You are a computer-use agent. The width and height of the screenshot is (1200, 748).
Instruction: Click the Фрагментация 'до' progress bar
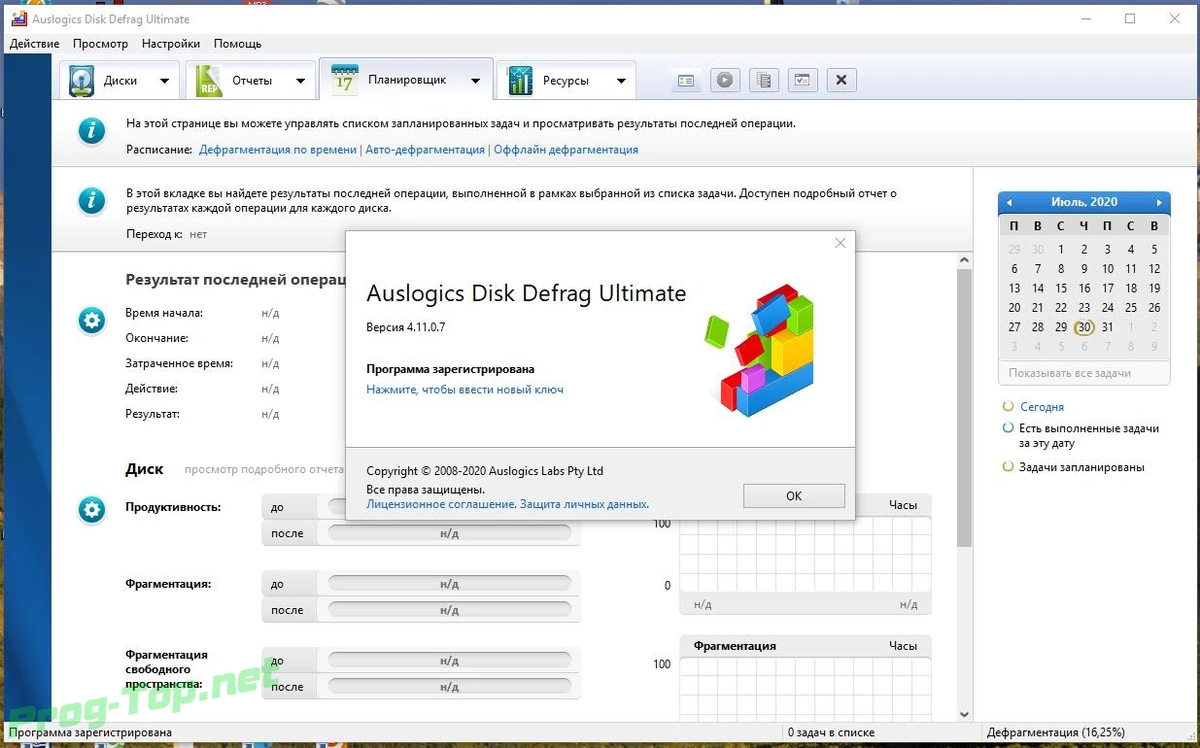[449, 584]
